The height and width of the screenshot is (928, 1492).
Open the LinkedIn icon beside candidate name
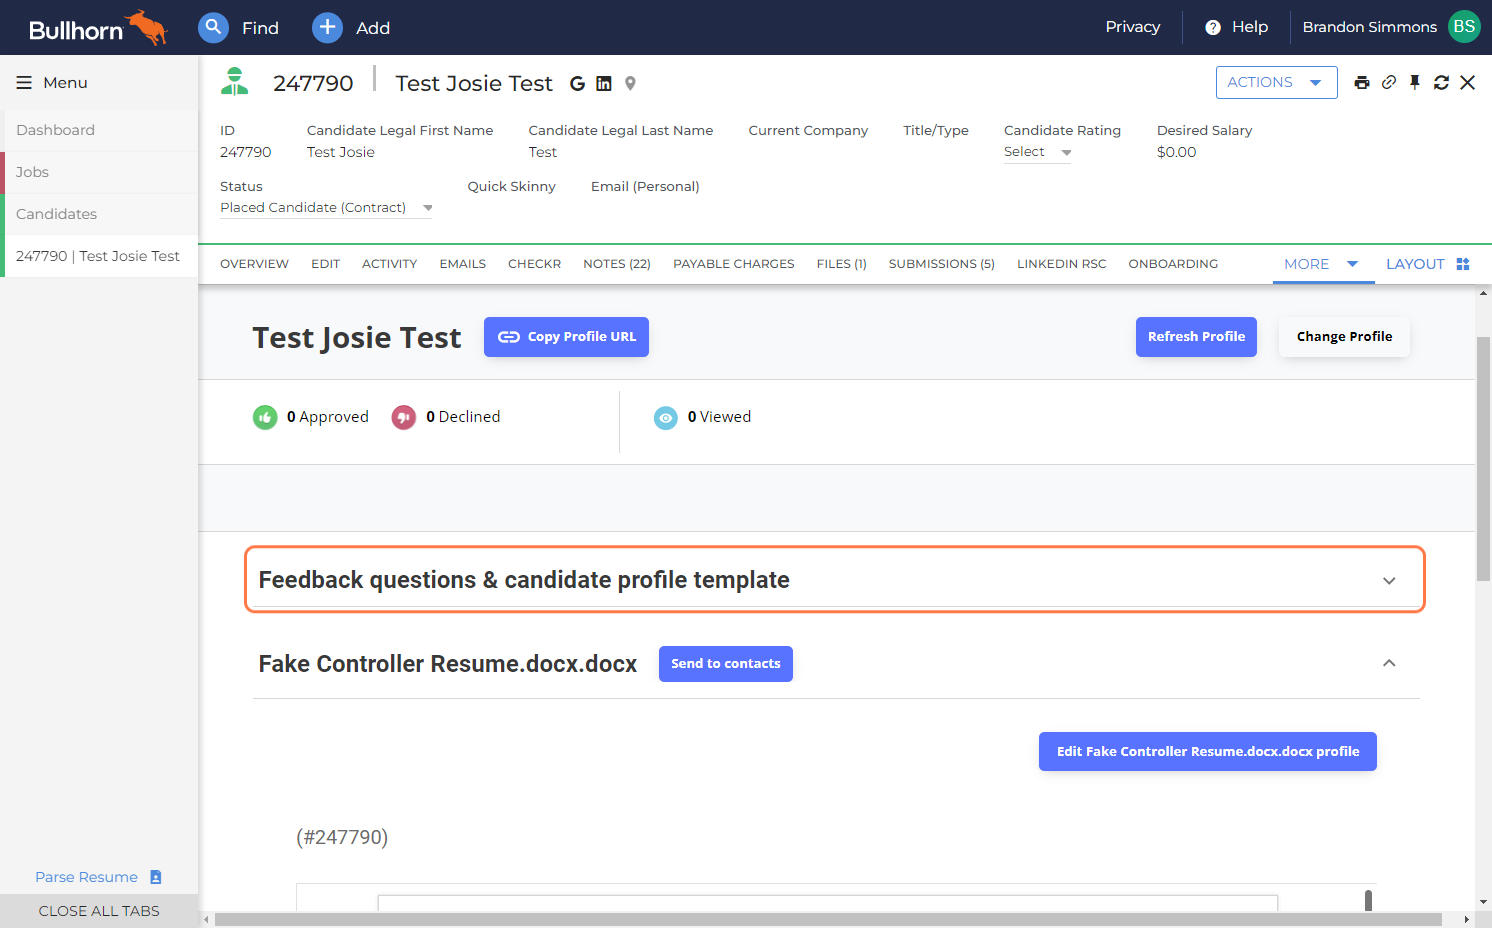coord(604,84)
